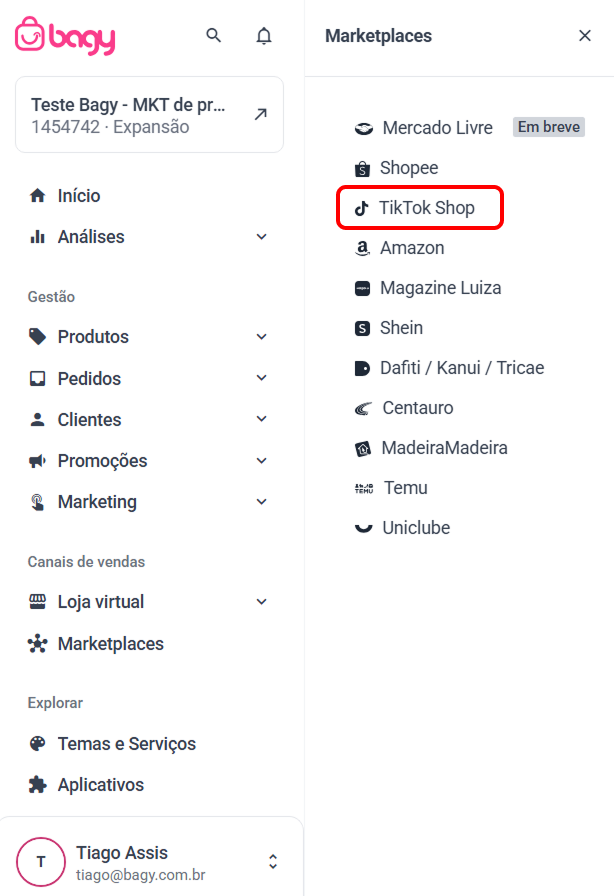
Task: Click the Bagy logo
Action: (x=65, y=36)
